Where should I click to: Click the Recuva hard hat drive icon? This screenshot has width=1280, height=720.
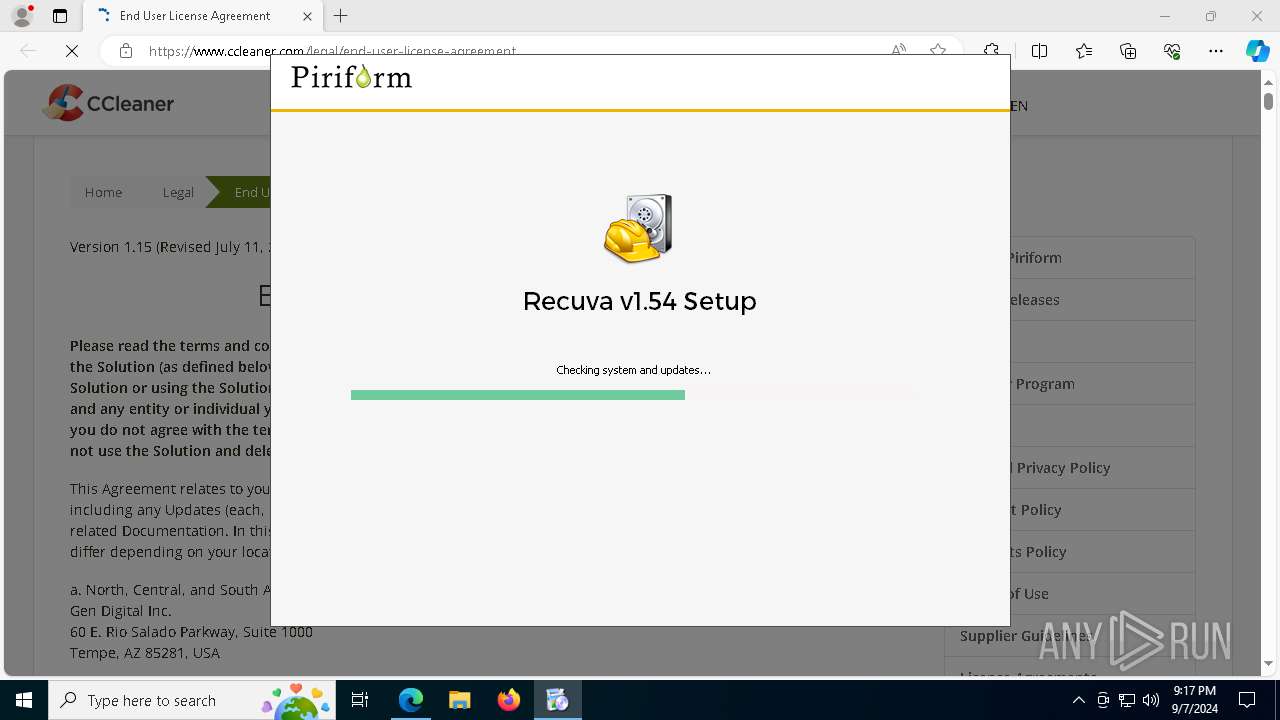point(638,228)
